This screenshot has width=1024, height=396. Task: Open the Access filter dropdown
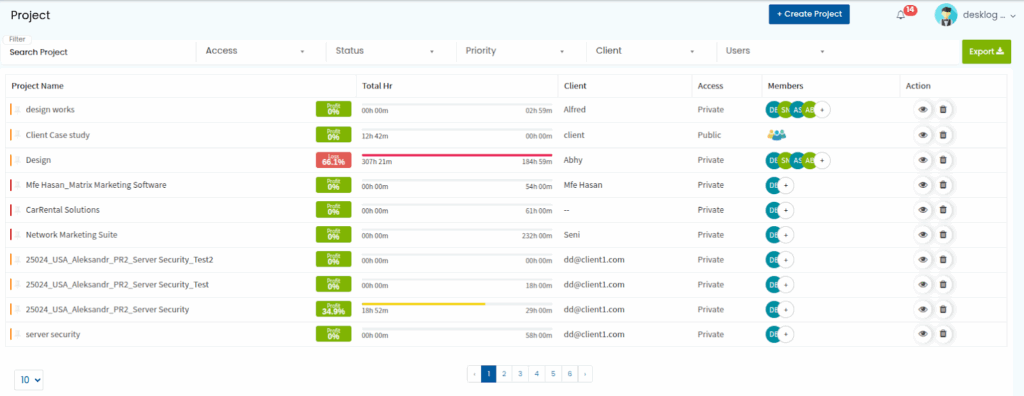pyautogui.click(x=255, y=51)
